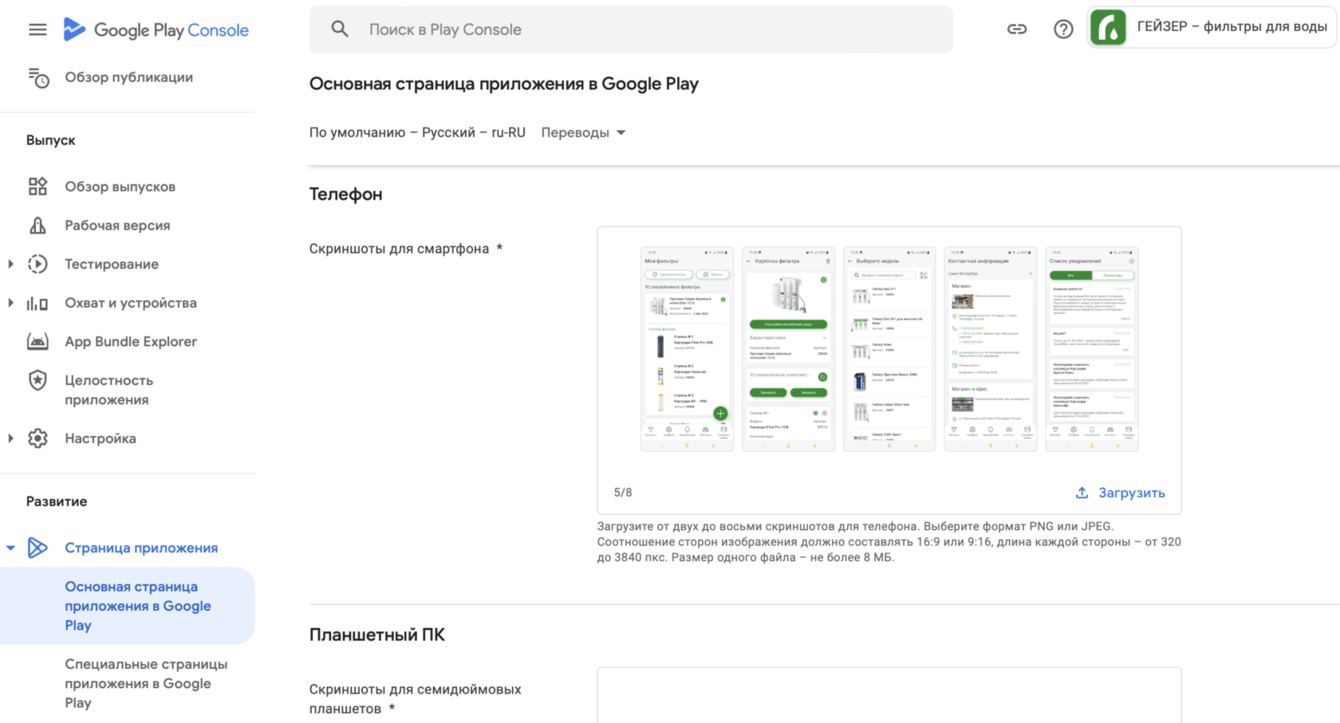
Task: Open the hamburger navigation menu
Action: tap(37, 30)
